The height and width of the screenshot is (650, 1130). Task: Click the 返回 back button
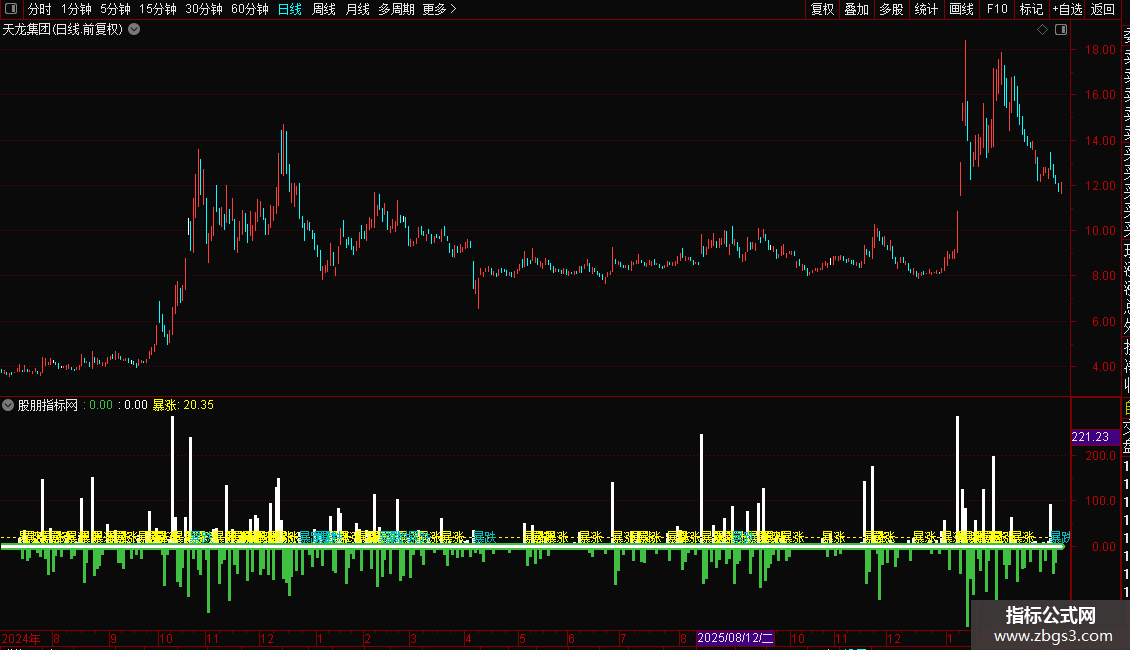coord(1103,9)
